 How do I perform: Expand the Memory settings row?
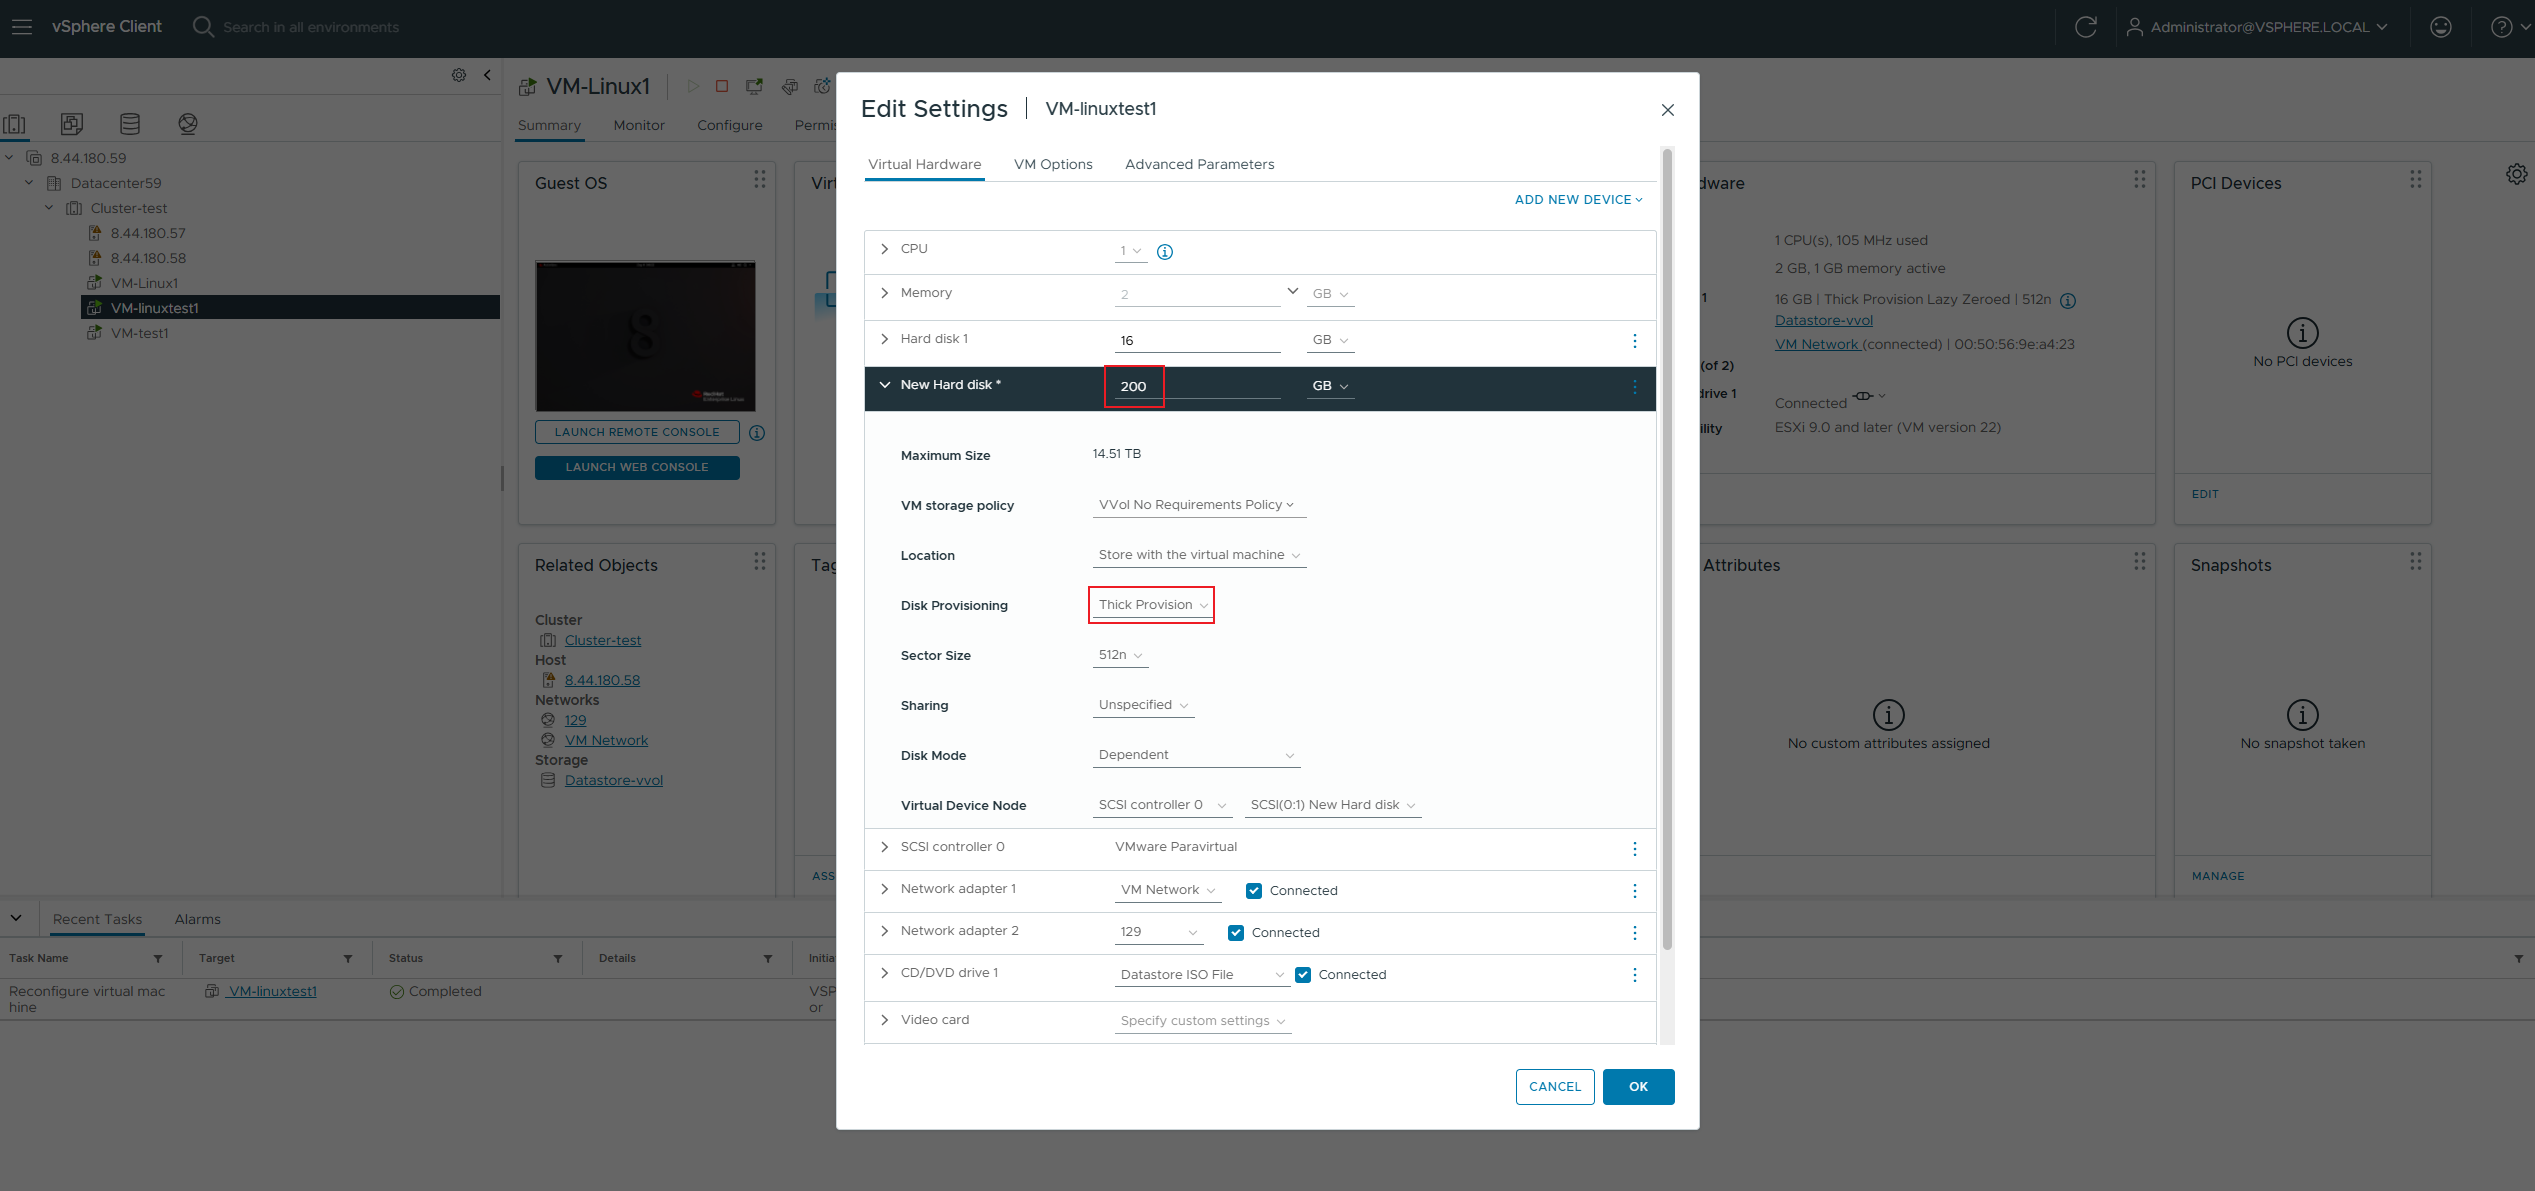[884, 293]
